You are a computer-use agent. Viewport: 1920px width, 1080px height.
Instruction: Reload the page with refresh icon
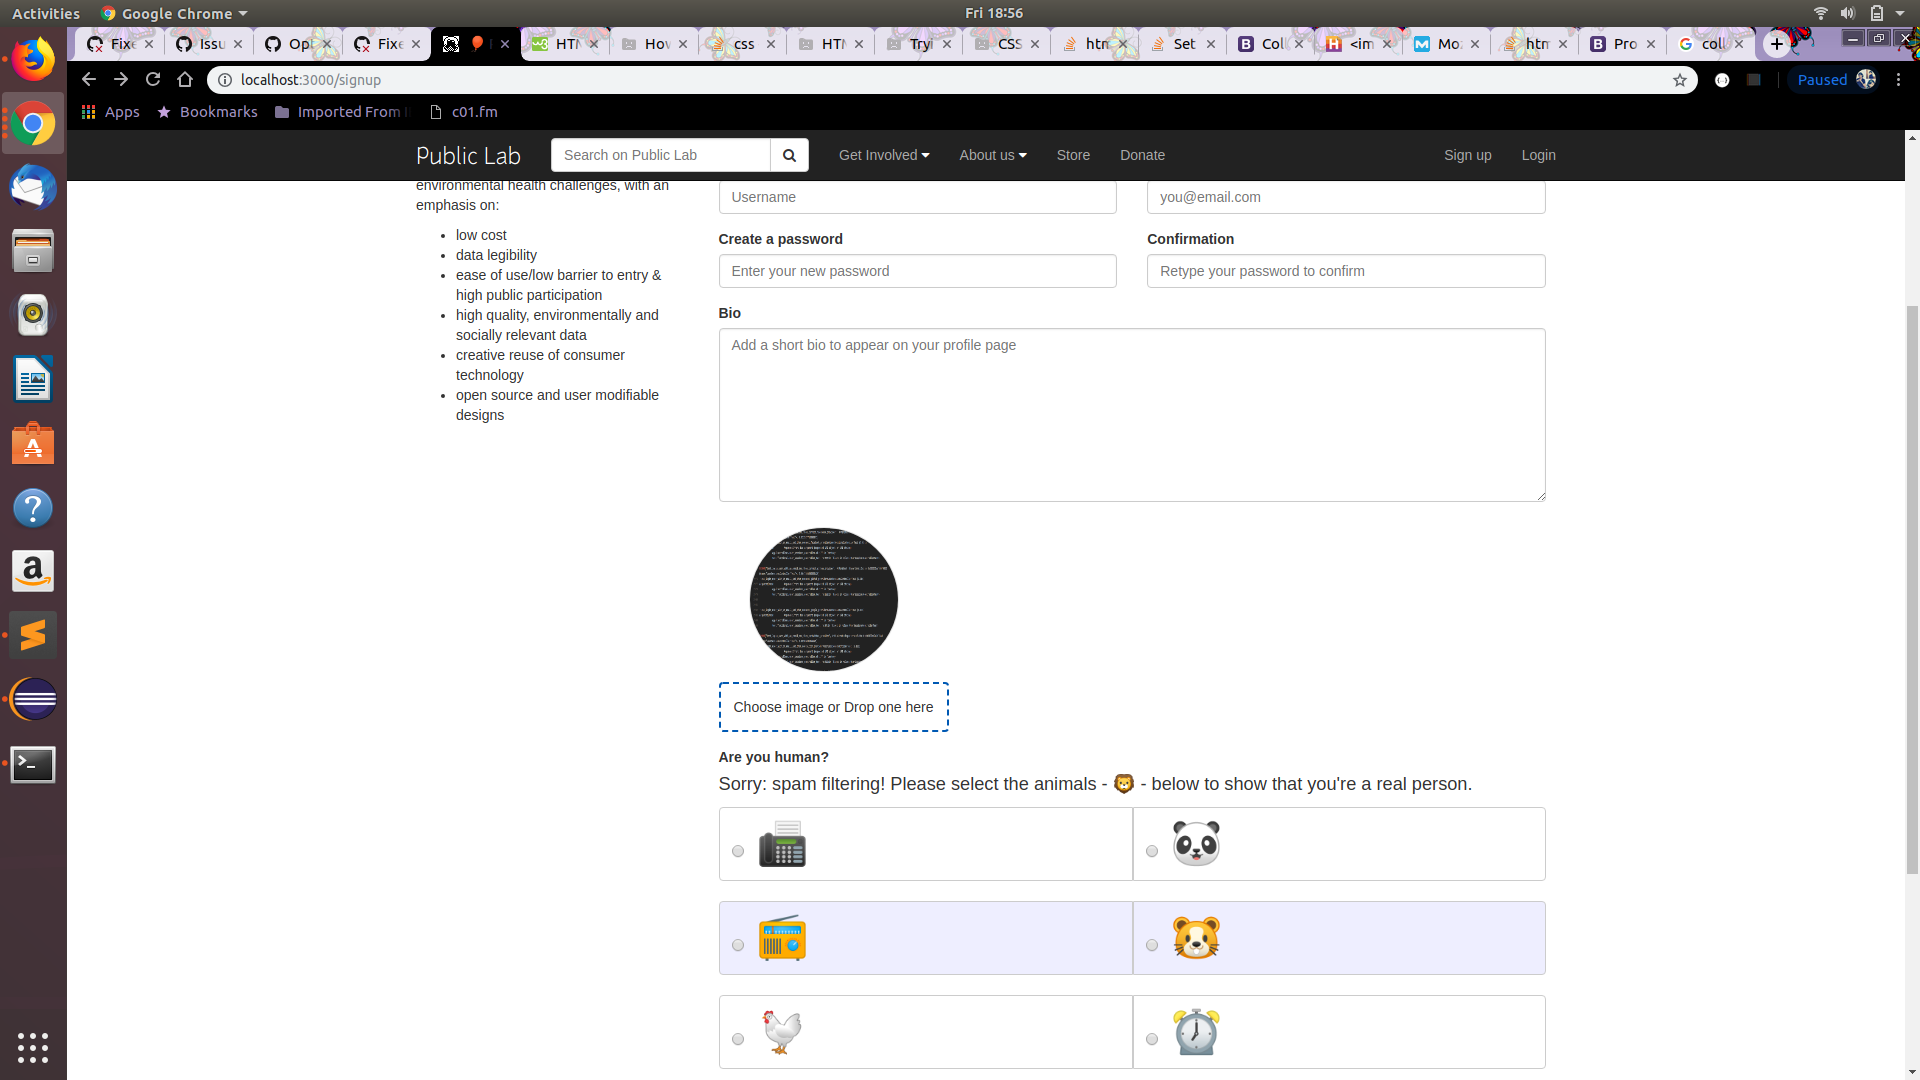[x=153, y=79]
